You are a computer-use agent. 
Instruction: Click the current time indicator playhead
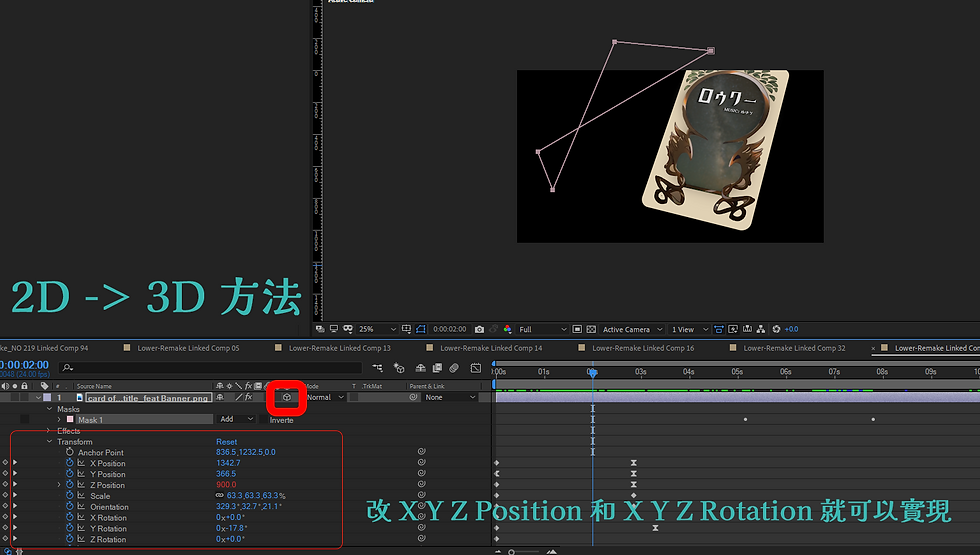(592, 372)
